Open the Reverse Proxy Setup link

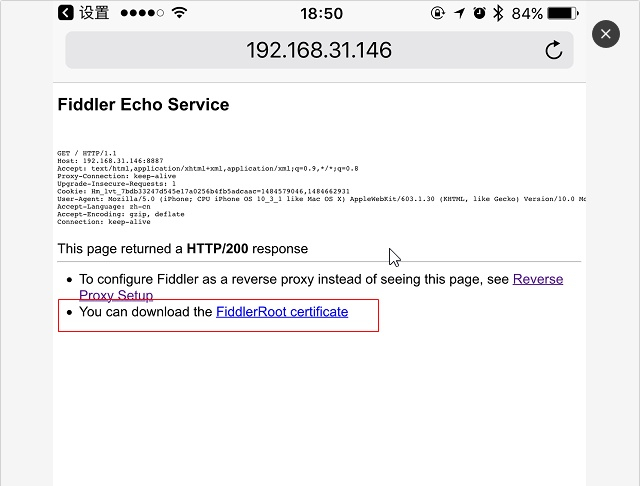pos(535,280)
